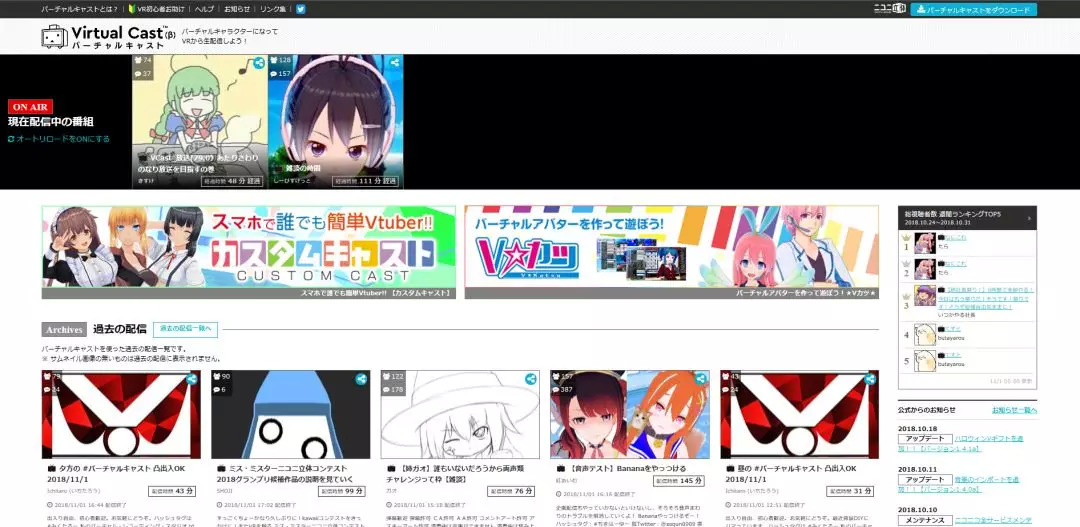This screenshot has height=527, width=1080.
Task: Share the blue-hat archive broadcast by SHOJI
Action: click(x=361, y=379)
